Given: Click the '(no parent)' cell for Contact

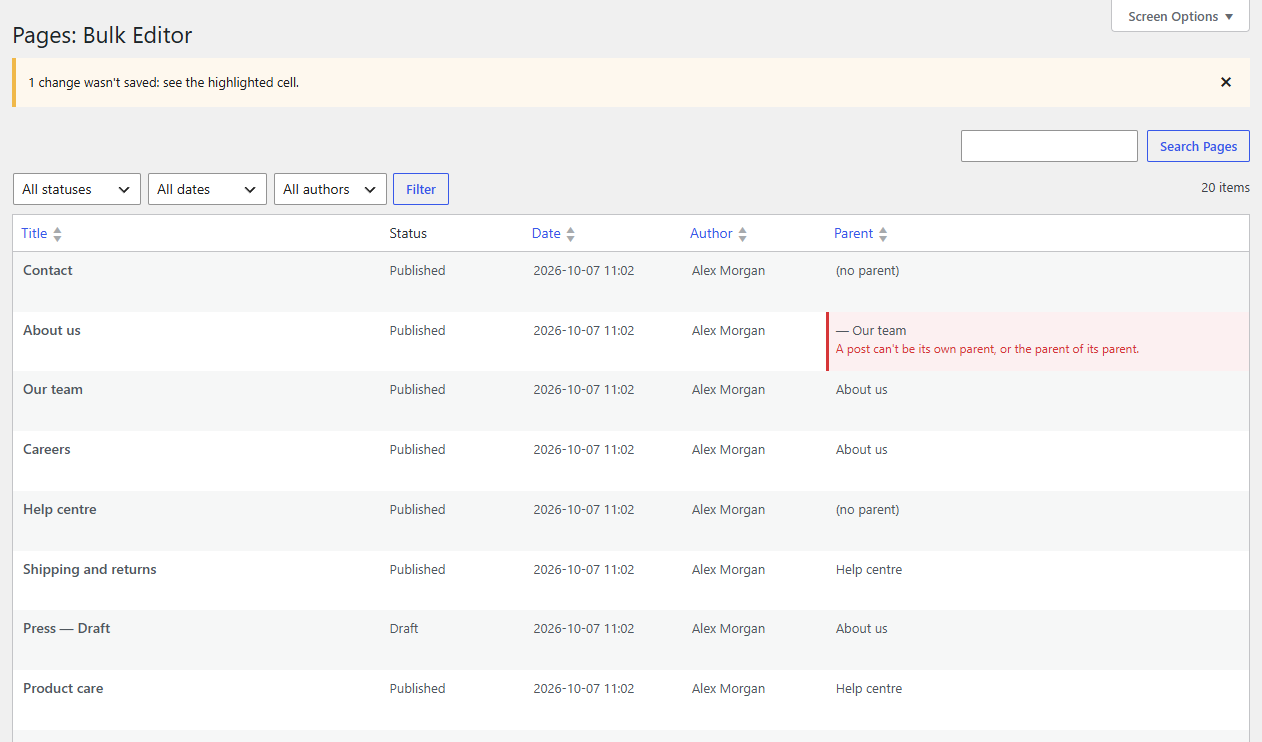Looking at the screenshot, I should click(868, 270).
